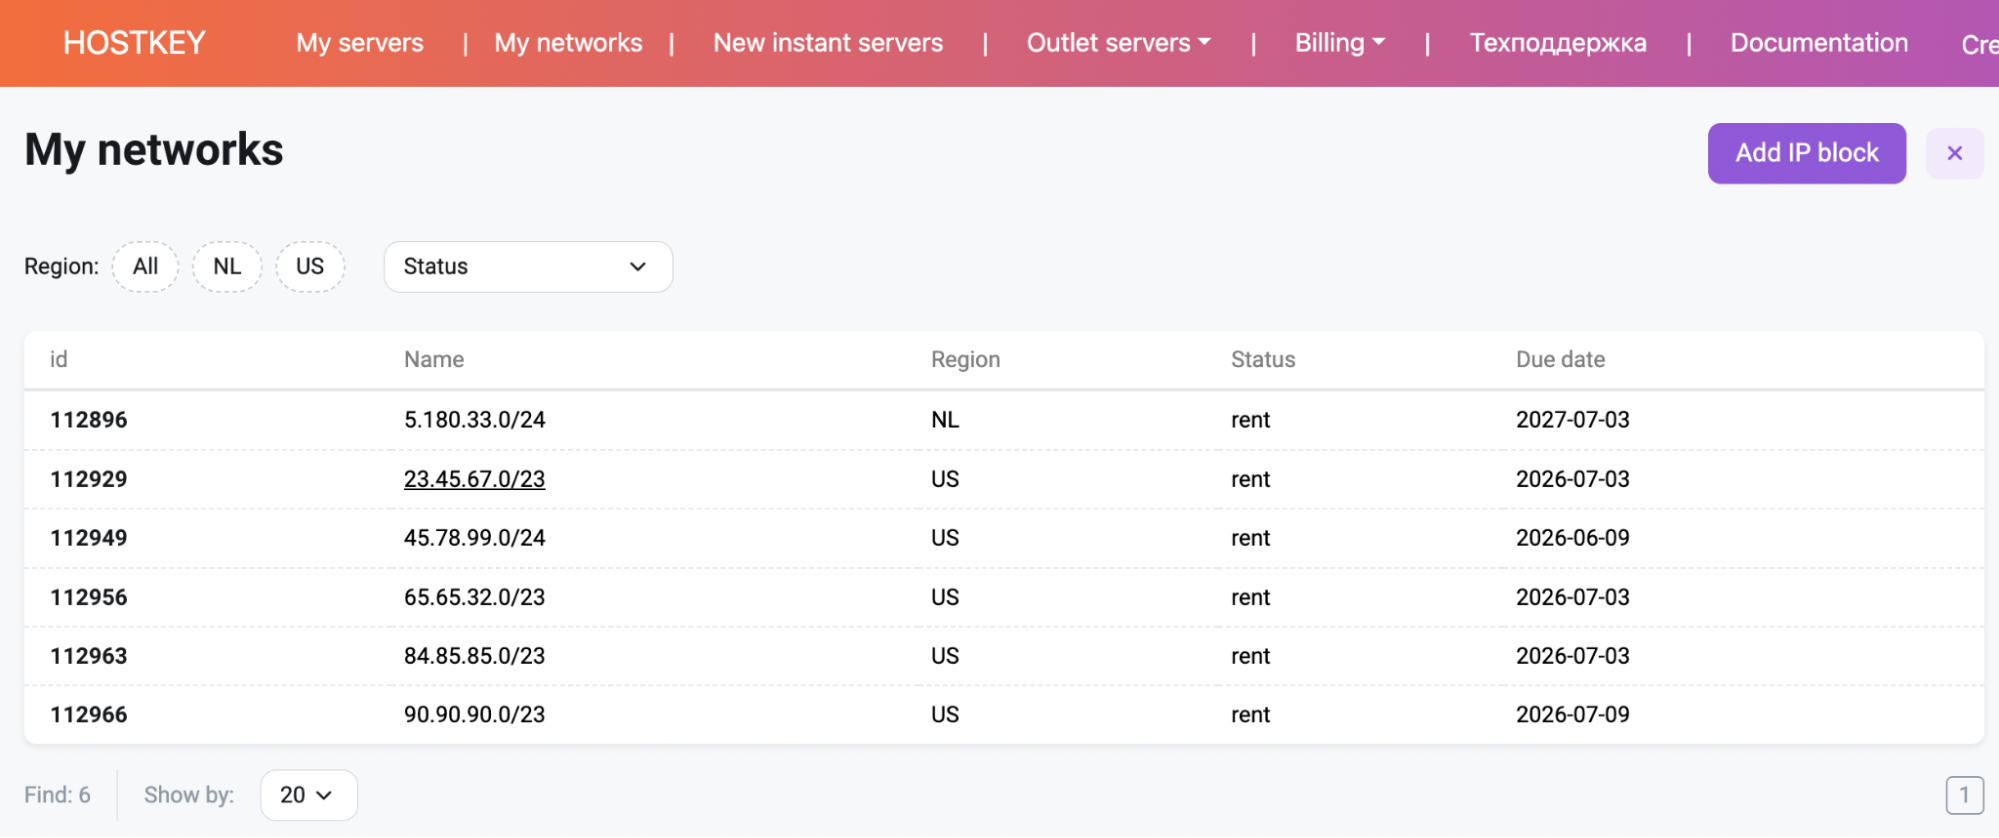This screenshot has width=1999, height=838.
Task: Click the purple X clear button
Action: point(1954,153)
